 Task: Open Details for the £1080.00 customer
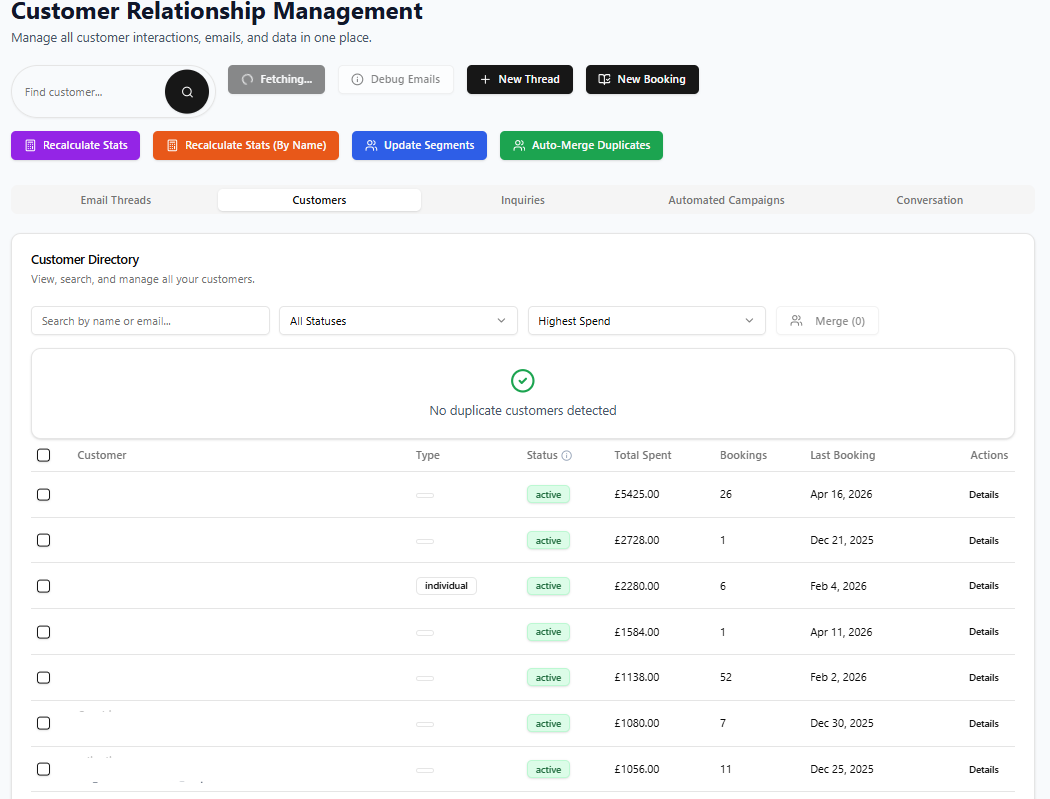[984, 723]
